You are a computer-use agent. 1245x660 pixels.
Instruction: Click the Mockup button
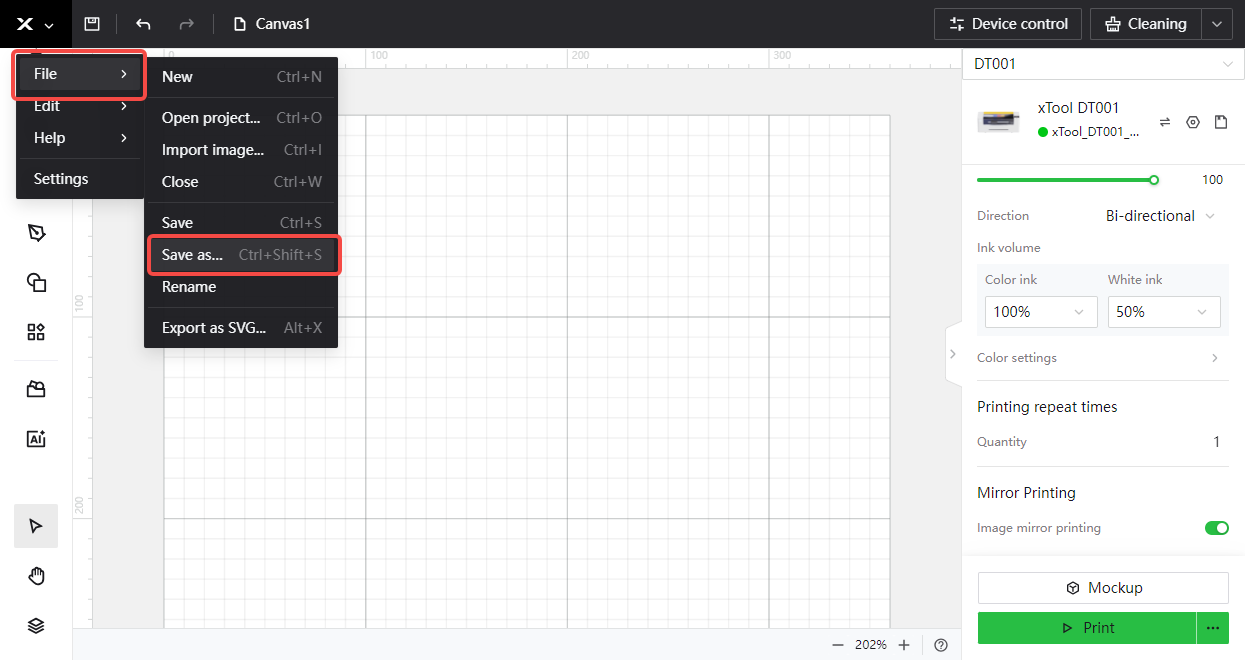click(x=1103, y=588)
